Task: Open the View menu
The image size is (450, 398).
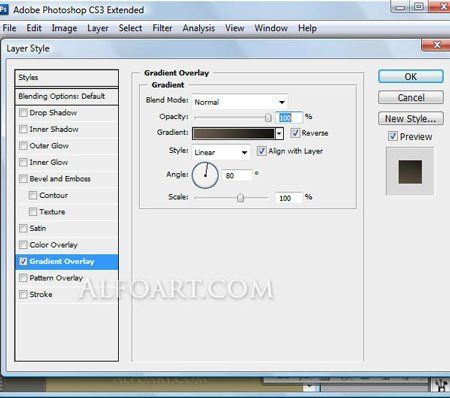Action: coord(235,28)
